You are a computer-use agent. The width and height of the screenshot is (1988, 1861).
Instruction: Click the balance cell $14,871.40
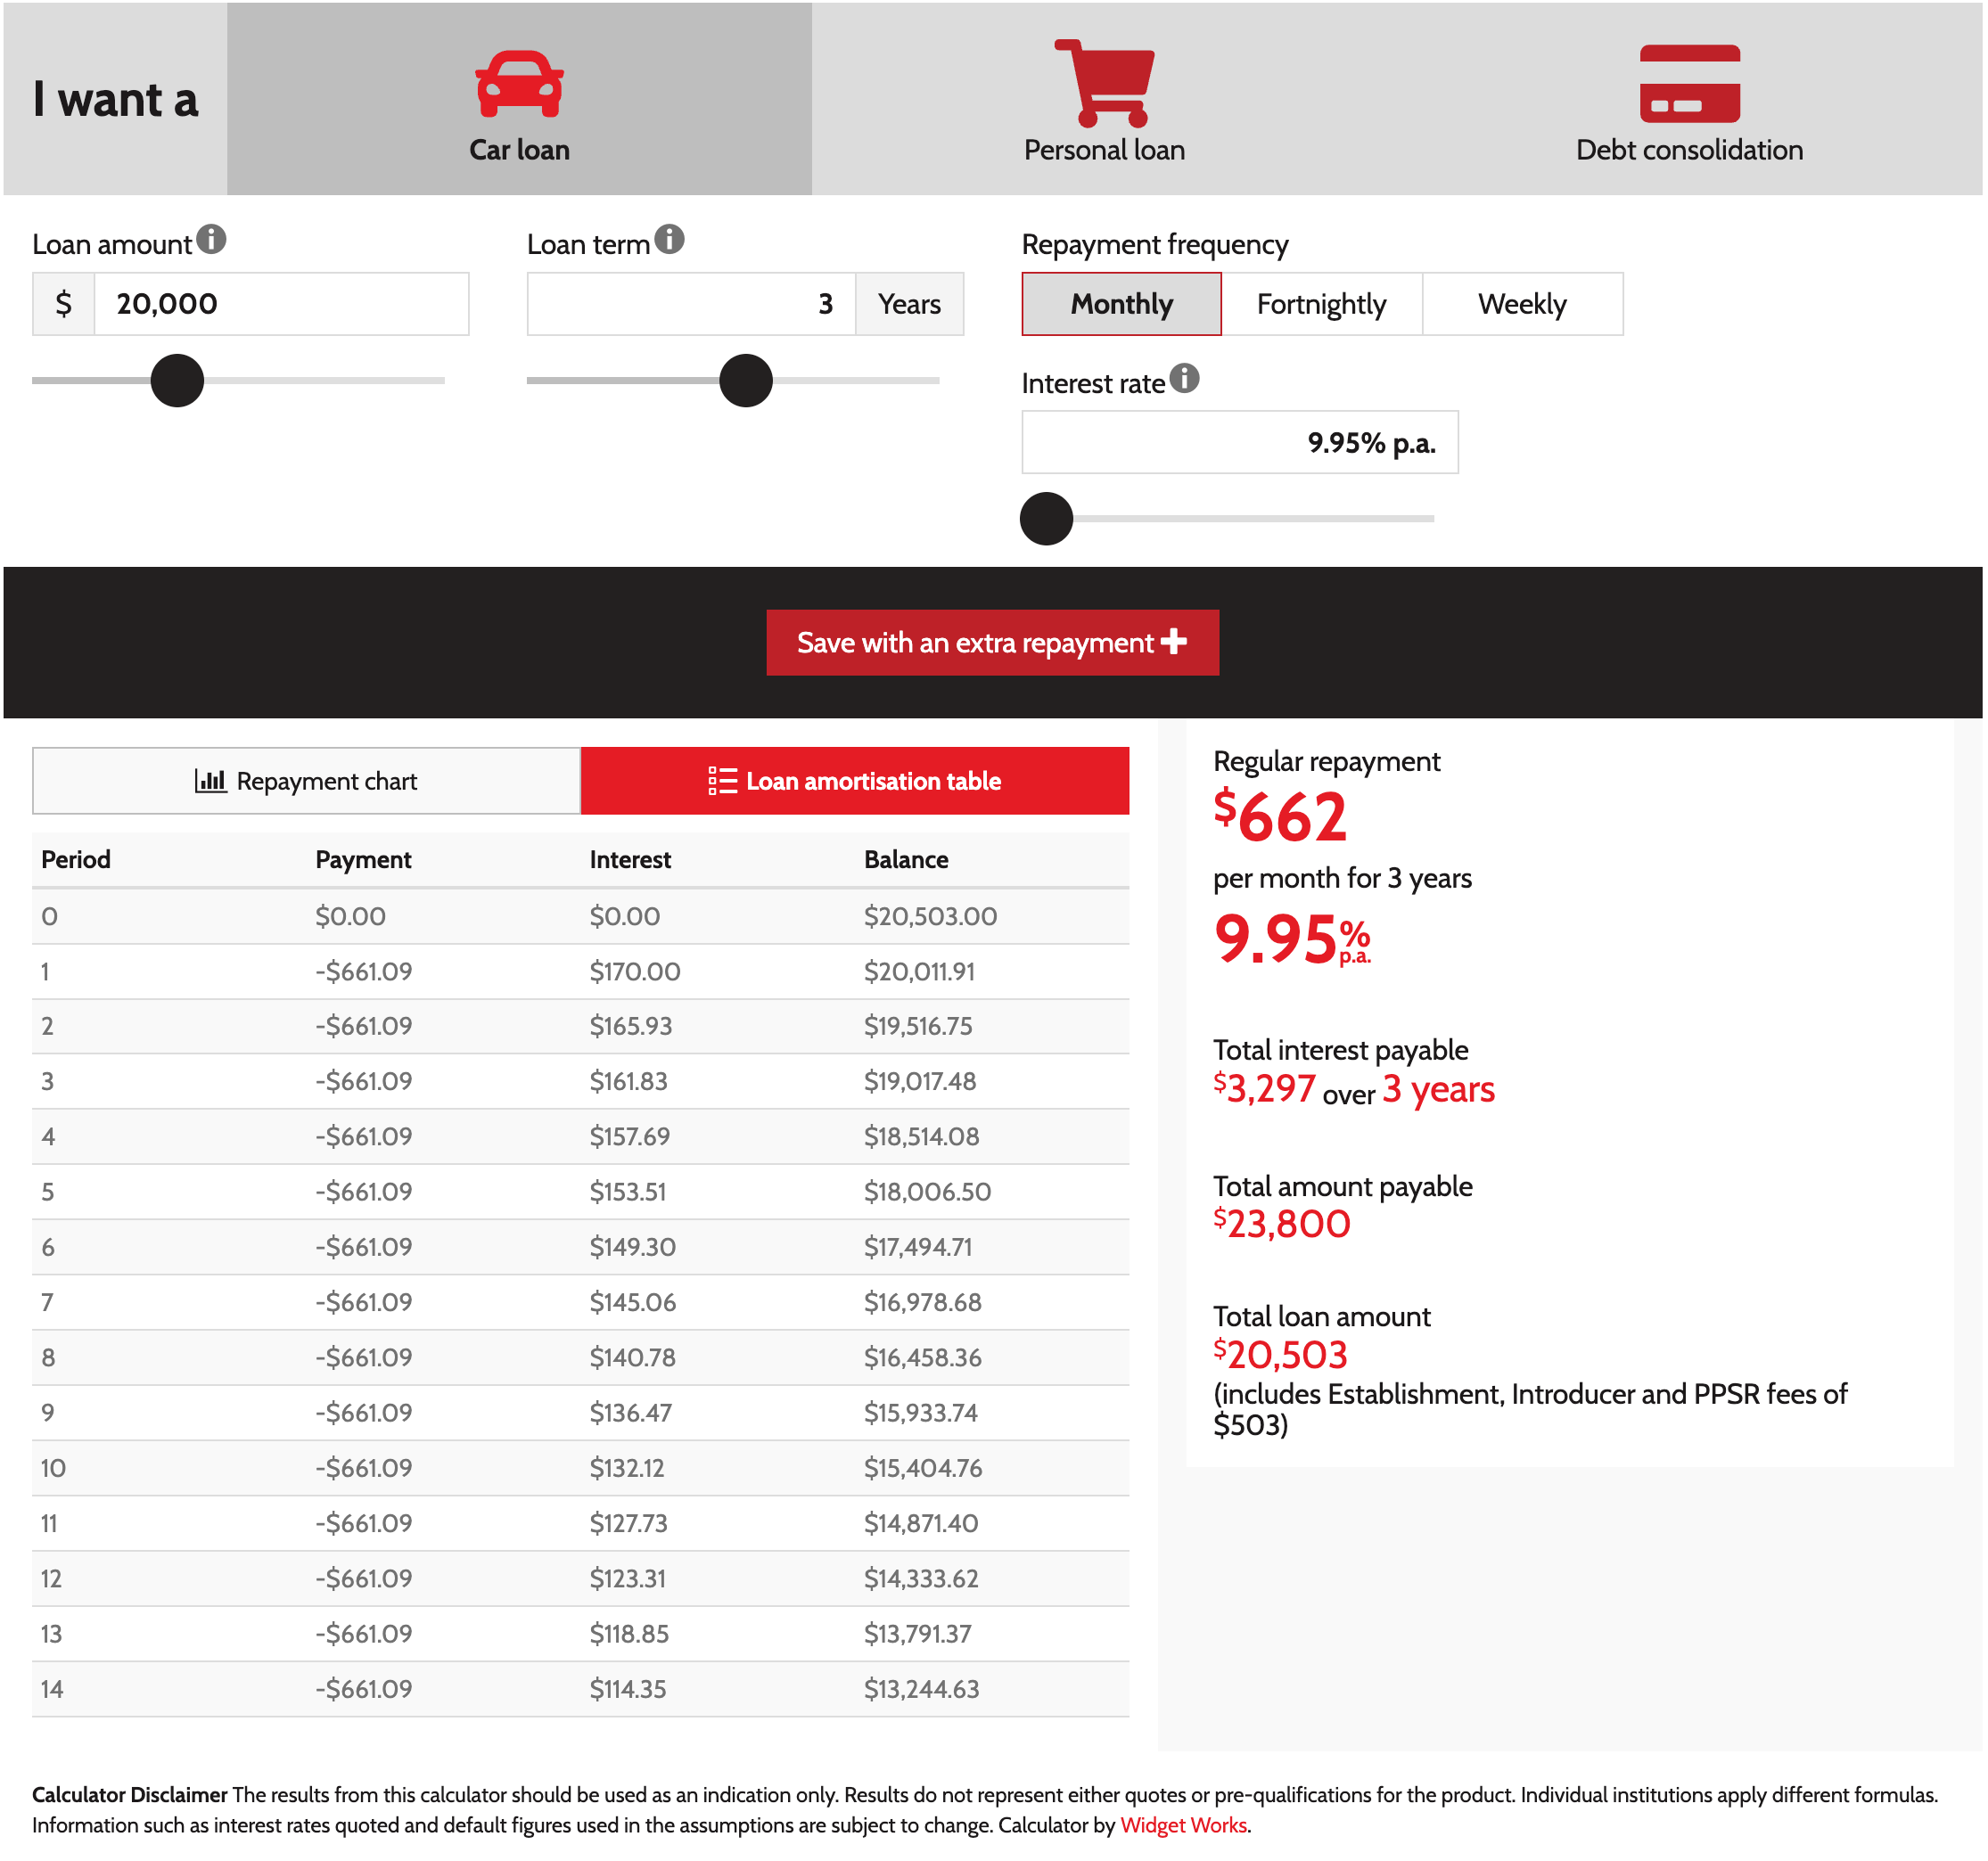point(921,1523)
